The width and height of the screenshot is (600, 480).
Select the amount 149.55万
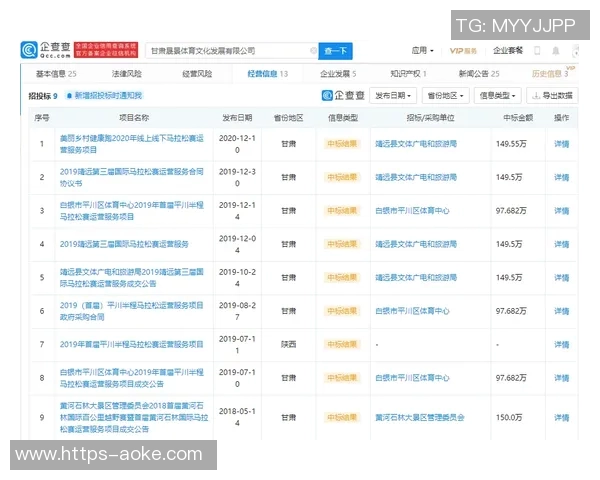(511, 144)
